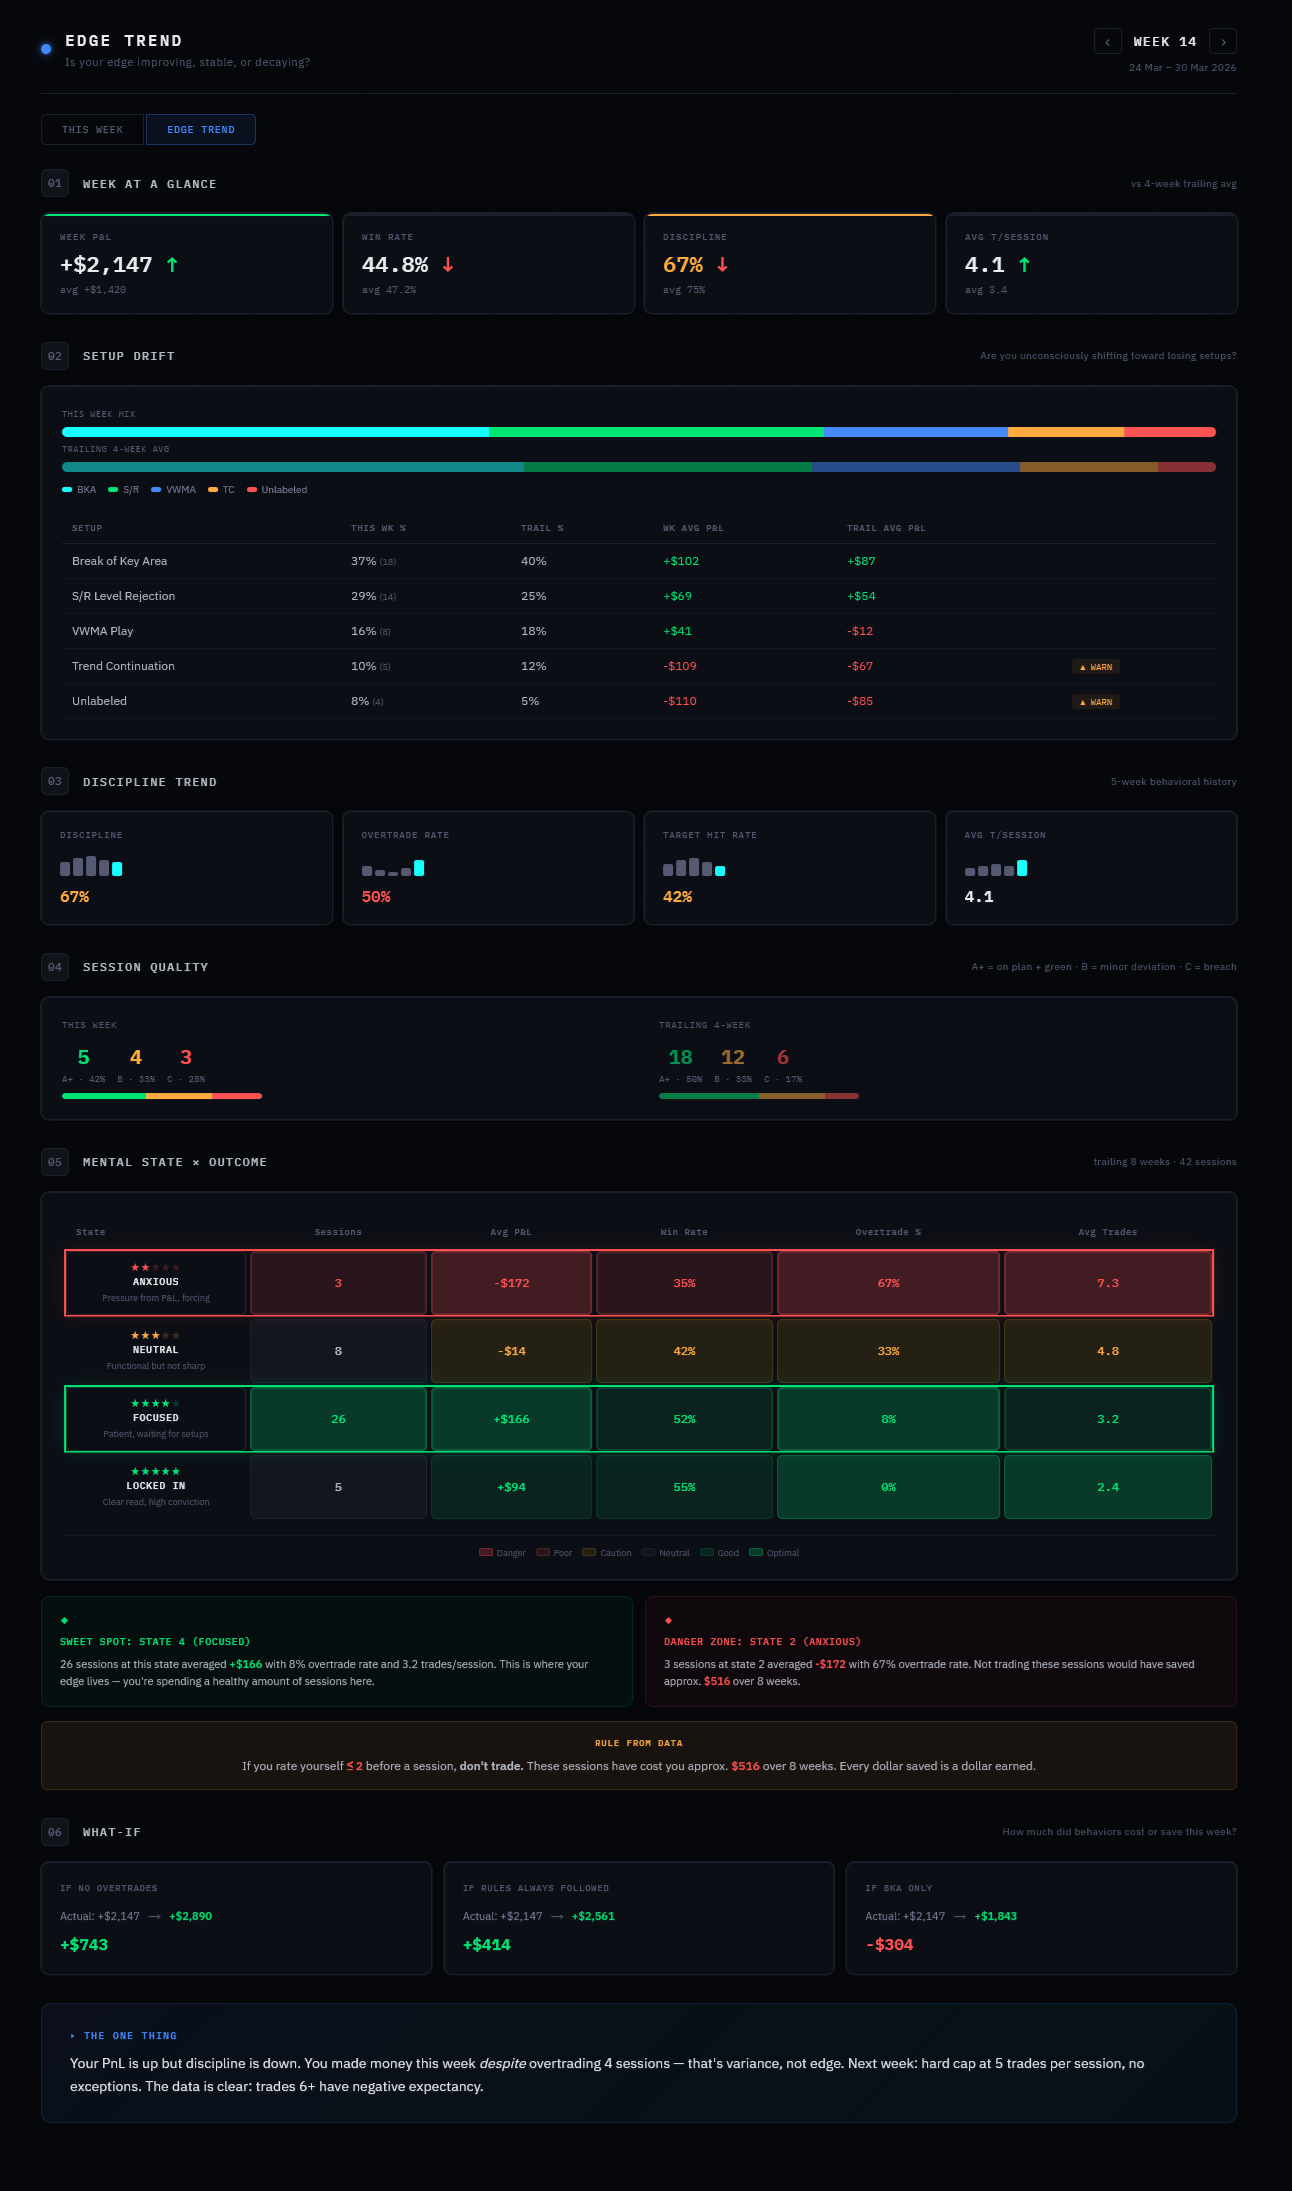The width and height of the screenshot is (1292, 2191).
Task: Click the Avg T/Session up arrow
Action: coord(1024,265)
